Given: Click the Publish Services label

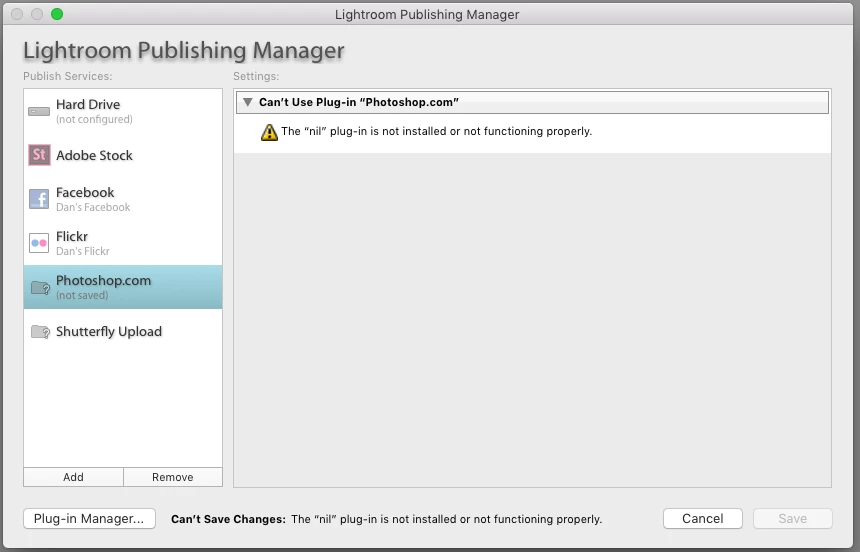Looking at the screenshot, I should click(x=67, y=76).
